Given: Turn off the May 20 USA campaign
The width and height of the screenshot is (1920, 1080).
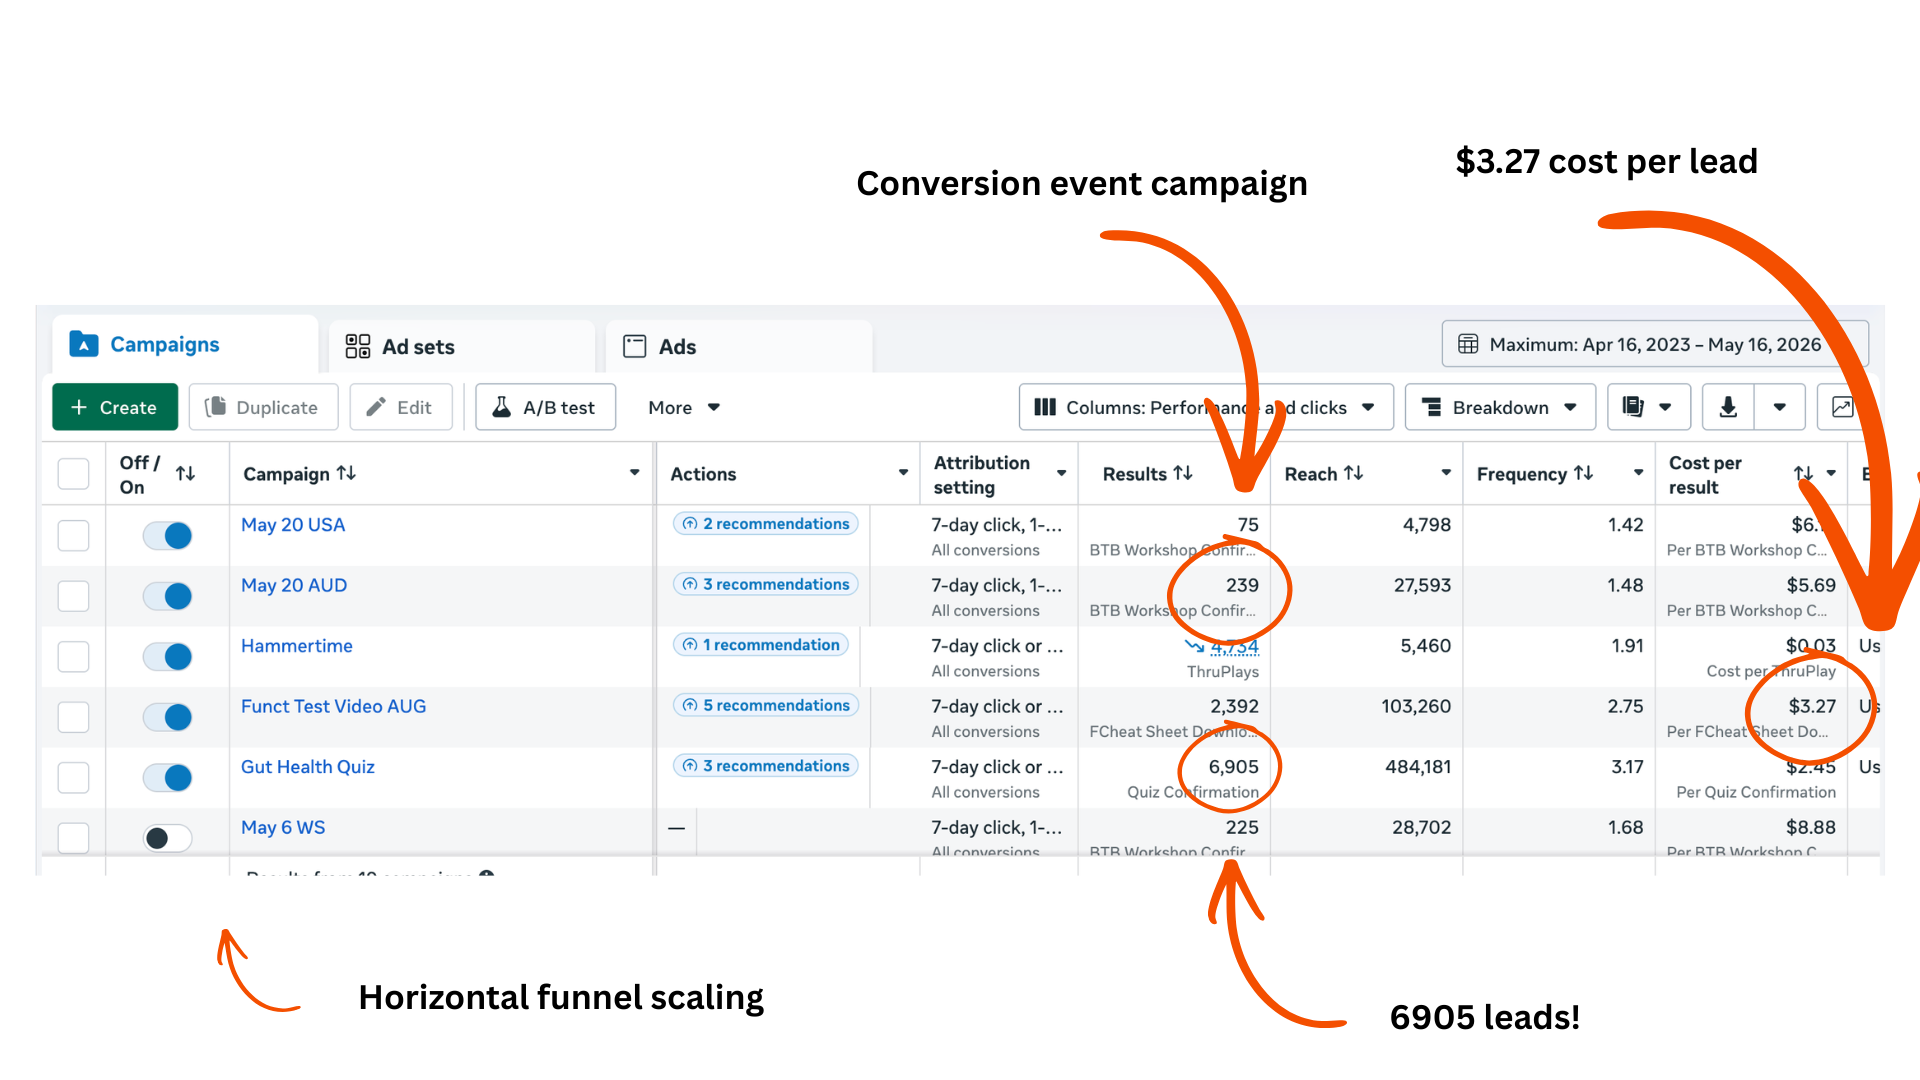Looking at the screenshot, I should click(167, 536).
